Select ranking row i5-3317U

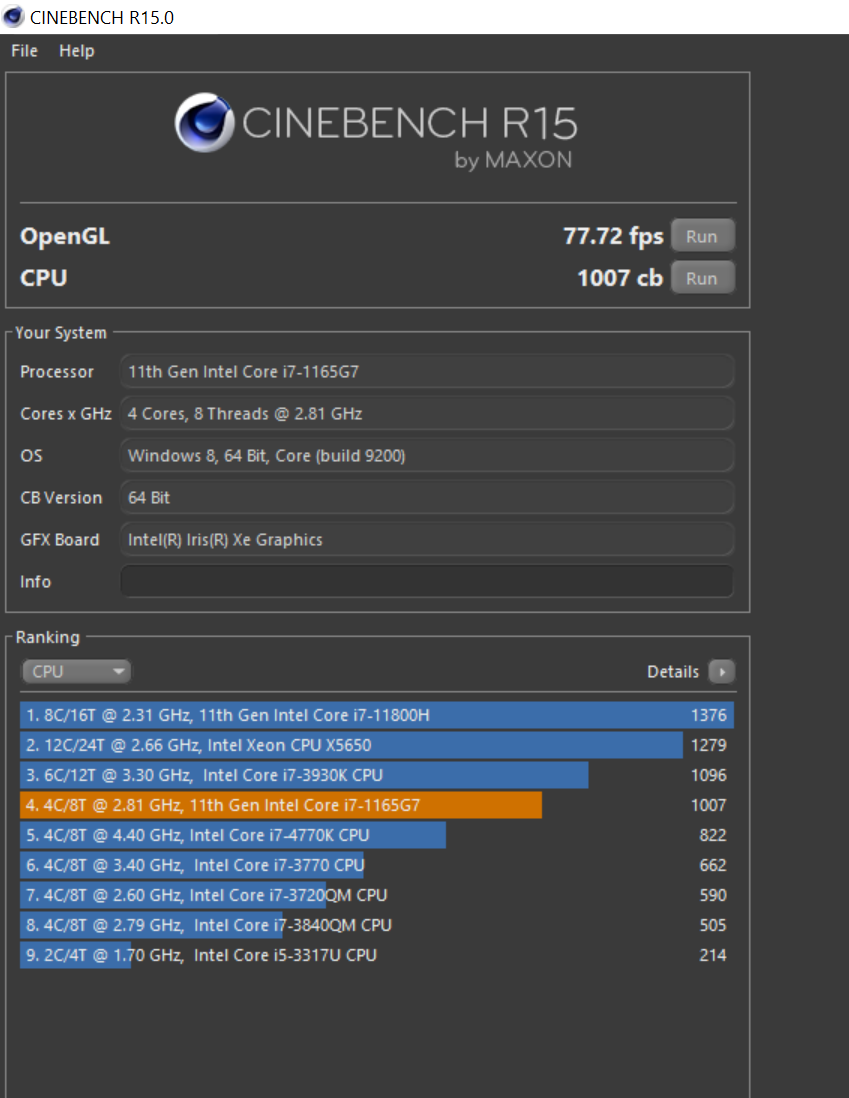click(x=377, y=956)
